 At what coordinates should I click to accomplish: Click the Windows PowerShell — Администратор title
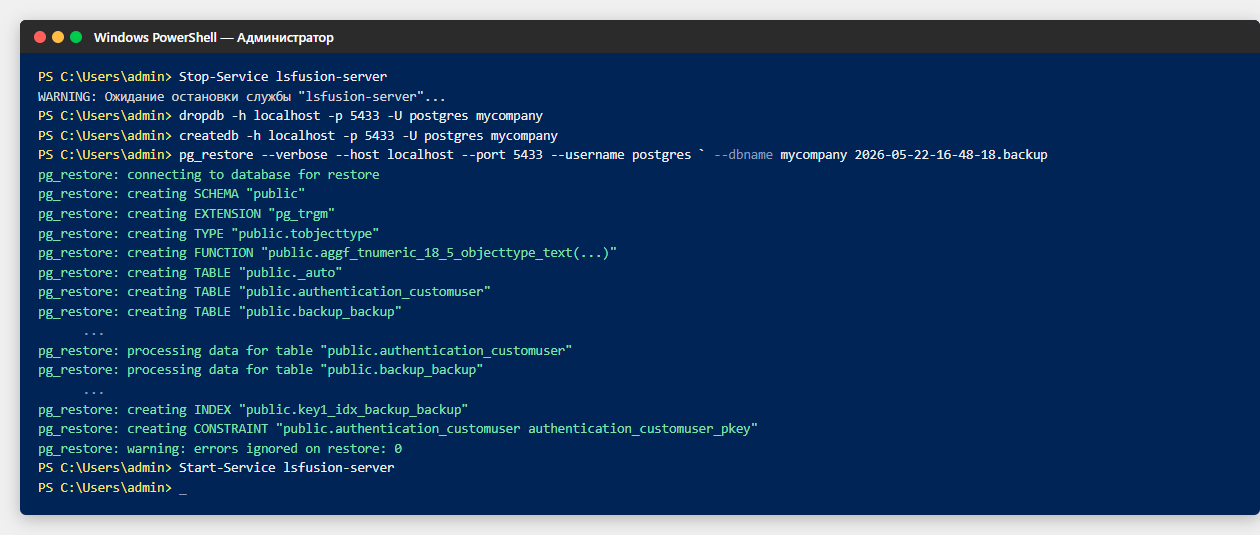click(214, 37)
